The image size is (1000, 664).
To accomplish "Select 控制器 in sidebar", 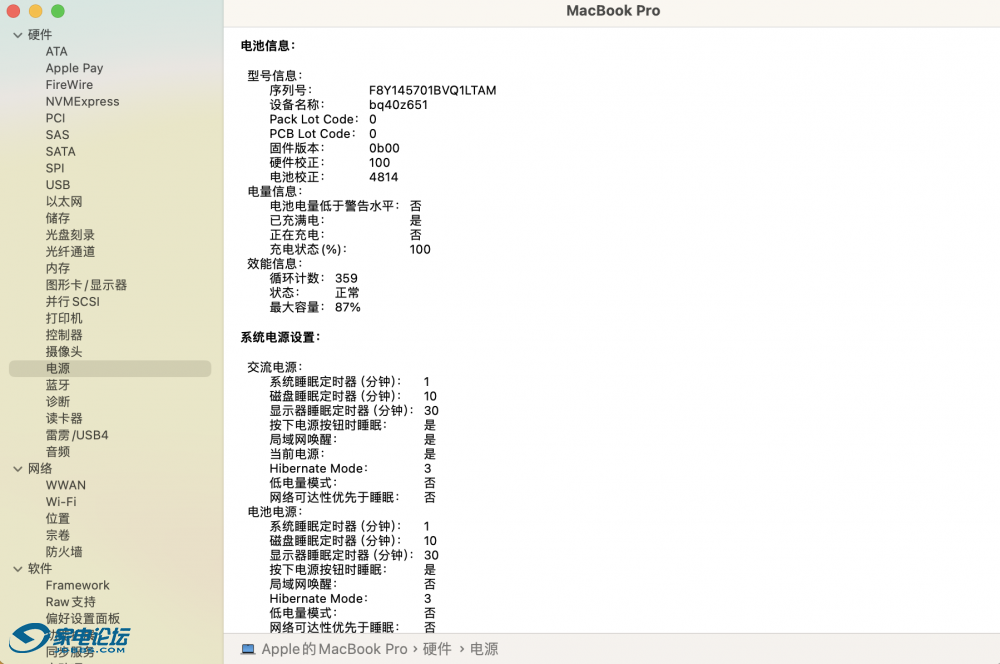I will (64, 335).
